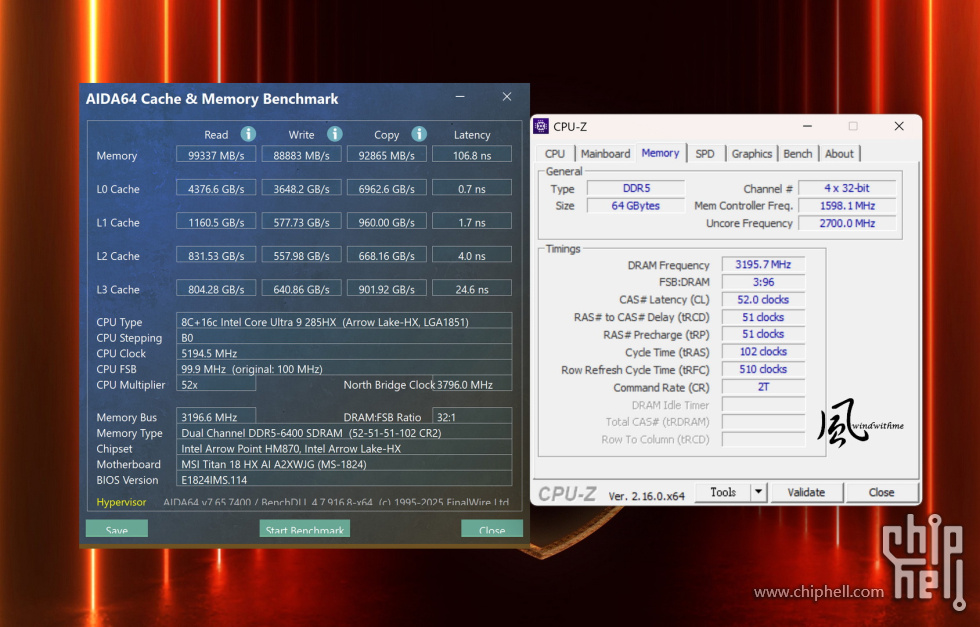The image size is (980, 627).
Task: Click the Memory Type field DDR5-6400 SDRAM
Action: pyautogui.click(x=344, y=433)
